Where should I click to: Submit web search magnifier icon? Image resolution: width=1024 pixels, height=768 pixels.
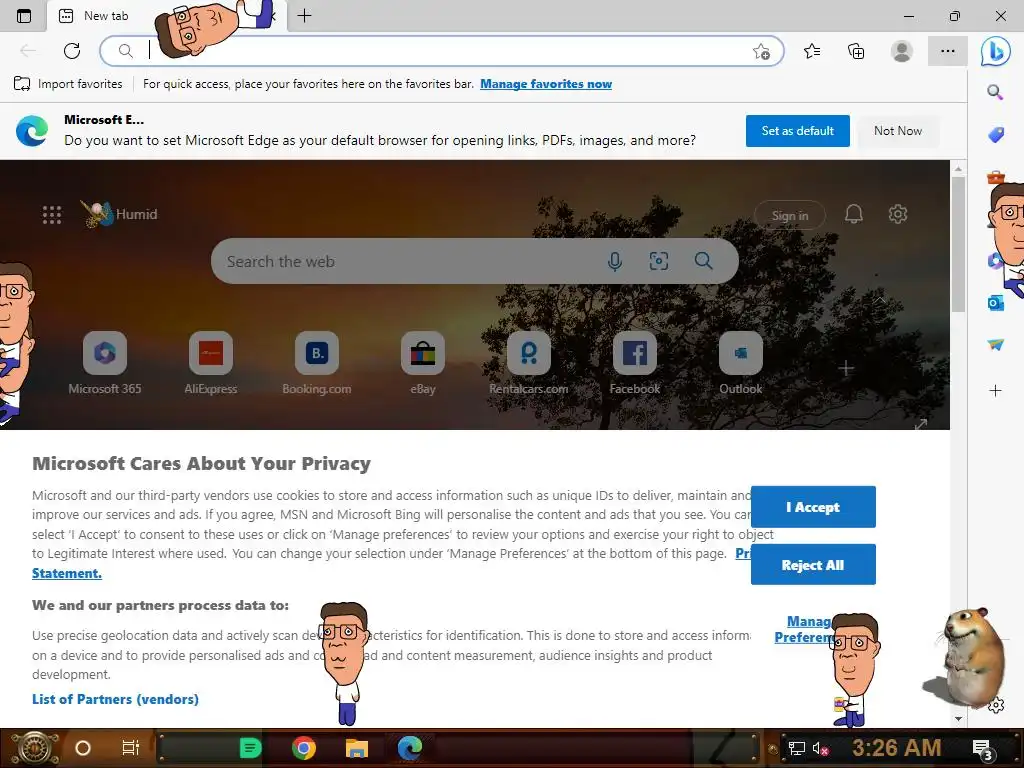(x=703, y=261)
